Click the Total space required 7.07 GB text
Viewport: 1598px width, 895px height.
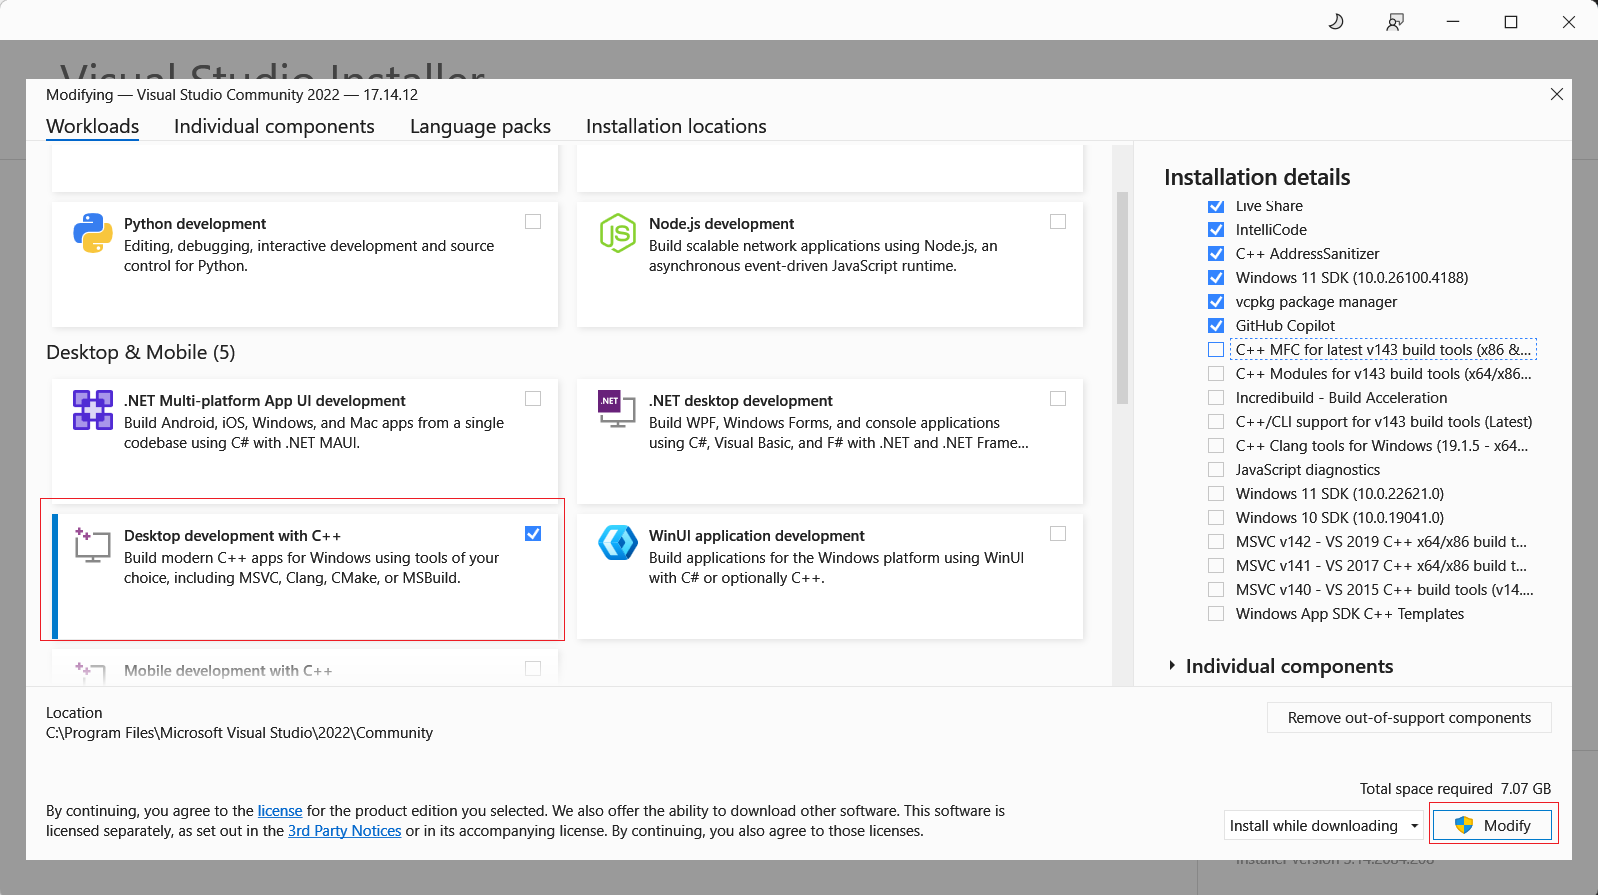[x=1455, y=789]
